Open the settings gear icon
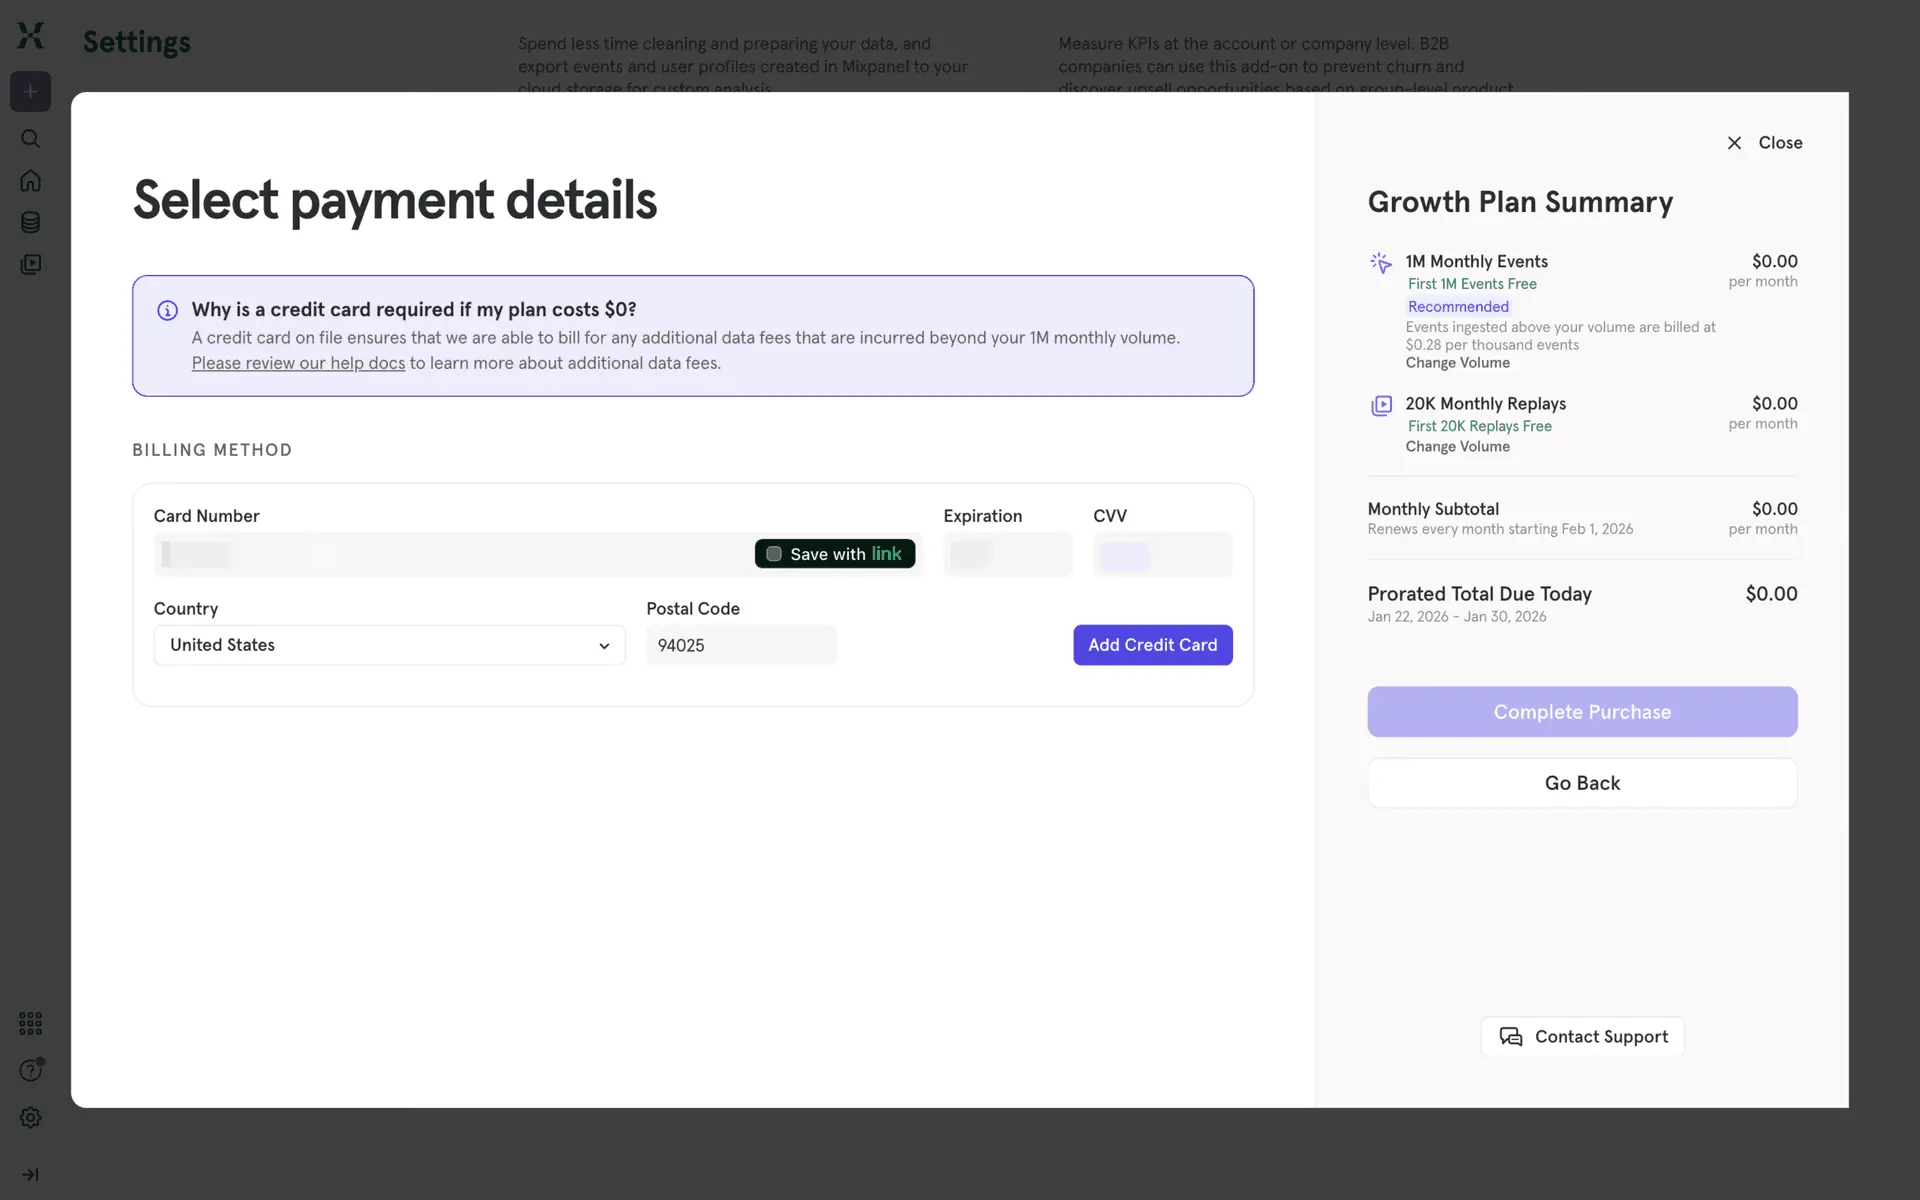 pyautogui.click(x=30, y=1117)
